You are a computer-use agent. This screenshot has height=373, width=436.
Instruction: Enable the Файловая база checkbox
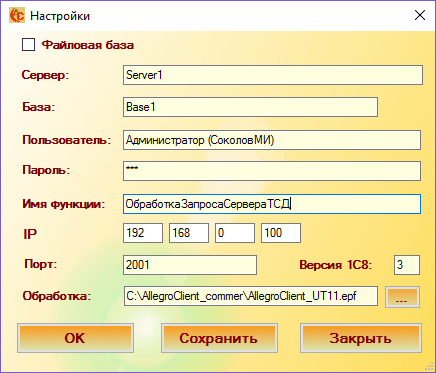[x=28, y=45]
